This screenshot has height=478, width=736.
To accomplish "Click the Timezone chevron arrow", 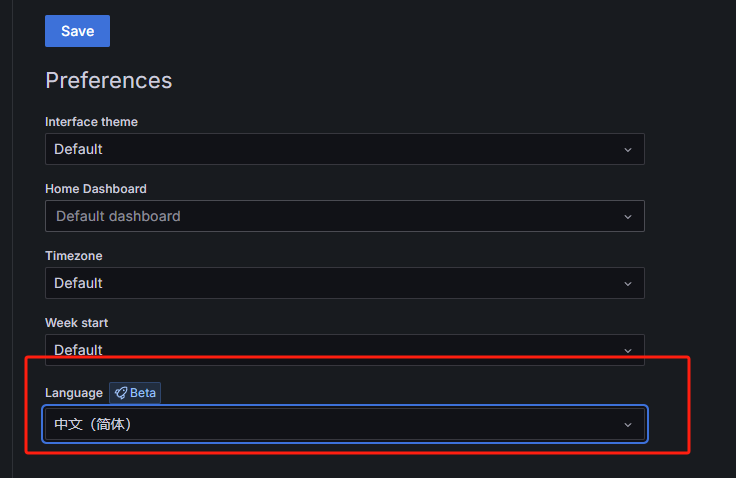I will point(628,284).
